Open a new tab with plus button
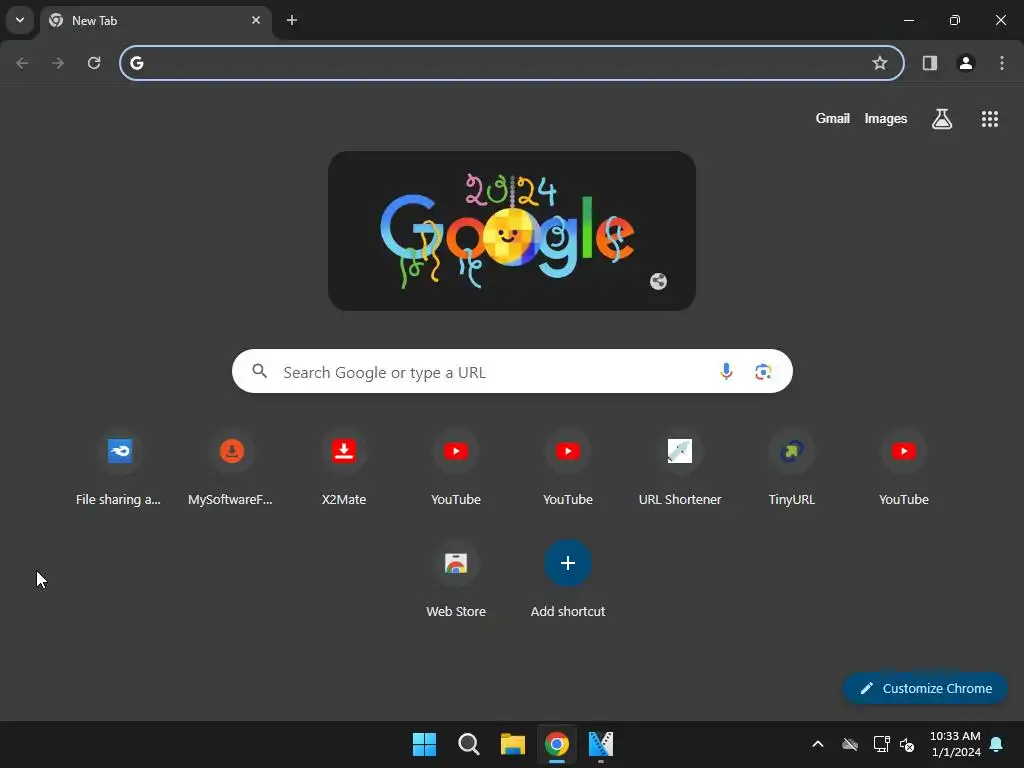 [x=292, y=20]
